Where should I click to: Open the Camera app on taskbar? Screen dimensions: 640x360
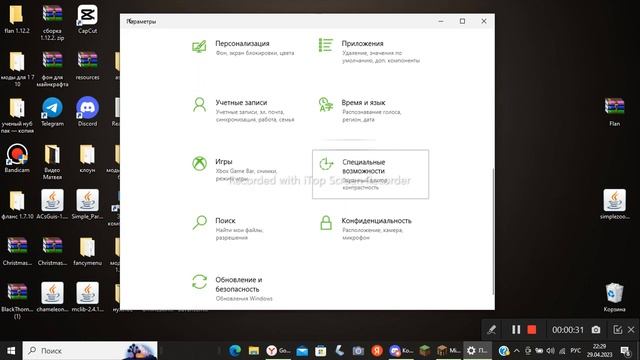[358, 351]
